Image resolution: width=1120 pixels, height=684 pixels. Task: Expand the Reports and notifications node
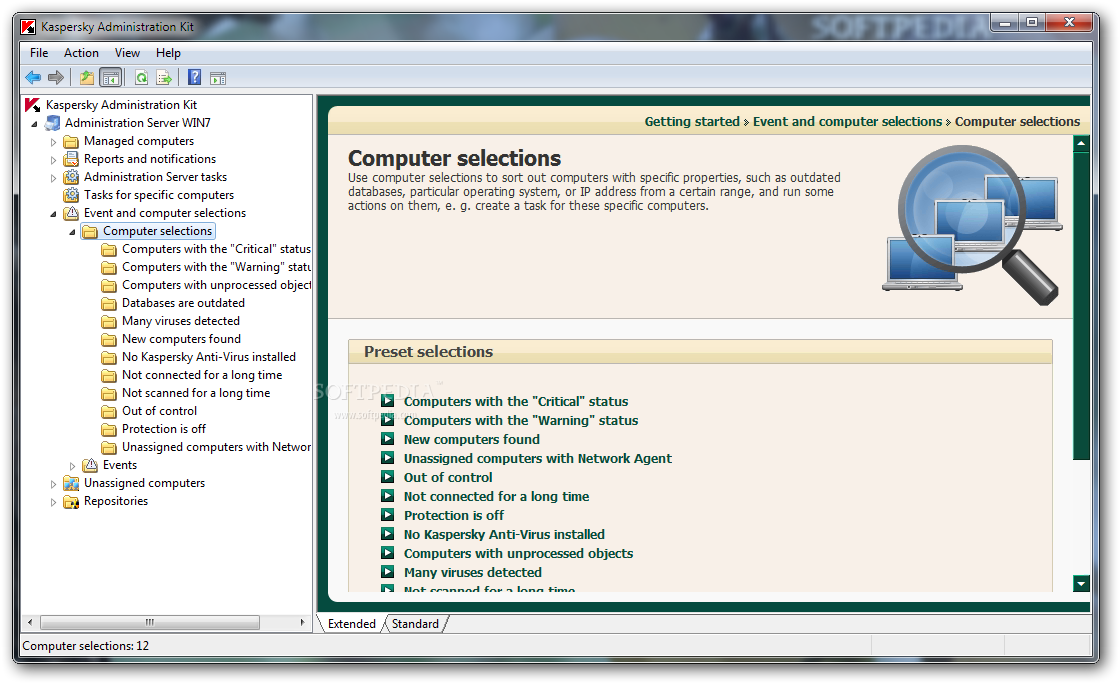(x=53, y=159)
